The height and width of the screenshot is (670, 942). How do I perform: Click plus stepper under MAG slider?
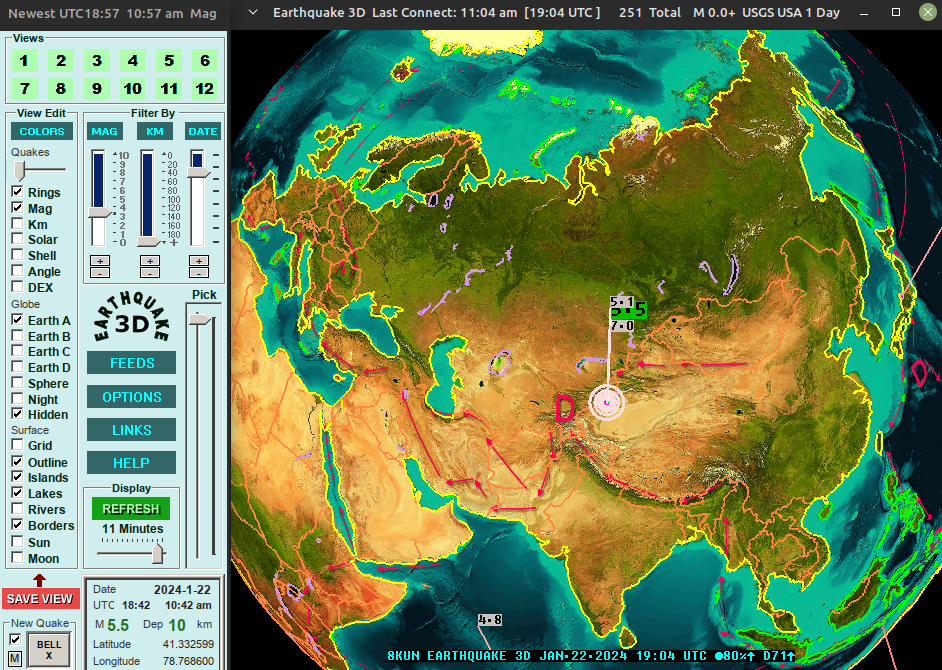click(100, 261)
